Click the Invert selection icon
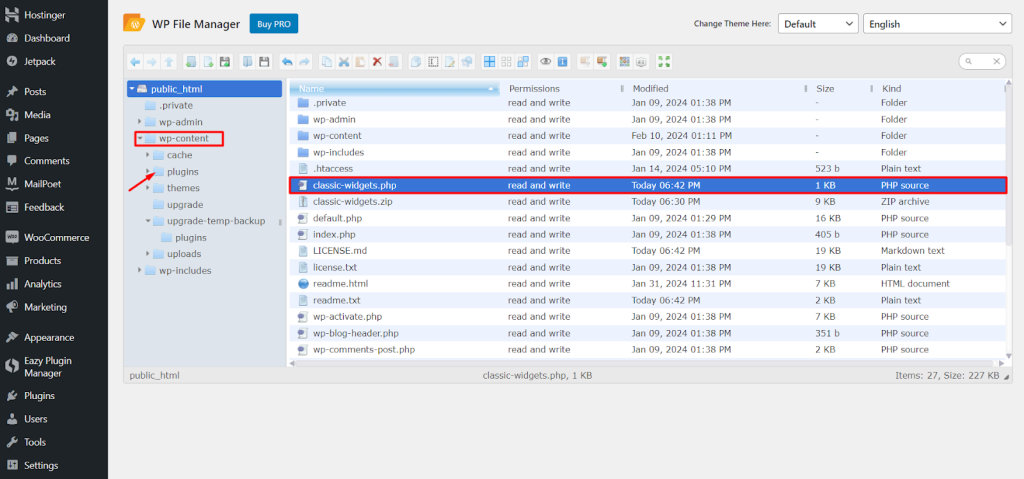Image resolution: width=1024 pixels, height=479 pixels. click(523, 62)
